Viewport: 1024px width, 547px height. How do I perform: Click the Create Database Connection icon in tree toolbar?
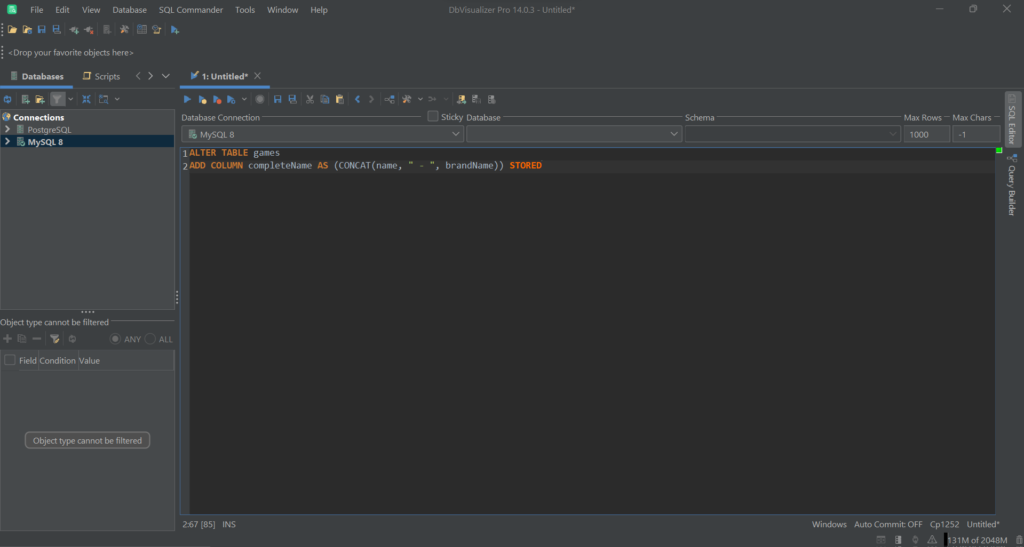tap(25, 99)
